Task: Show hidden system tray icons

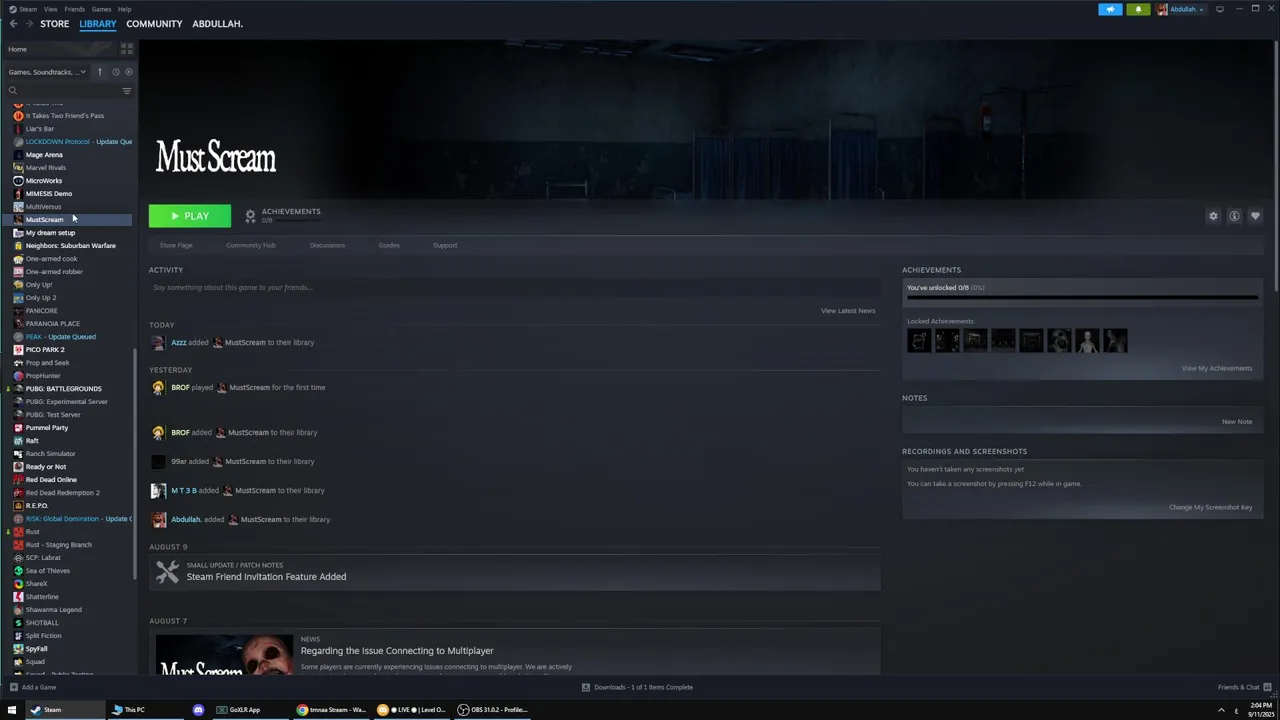Action: pyautogui.click(x=1221, y=710)
